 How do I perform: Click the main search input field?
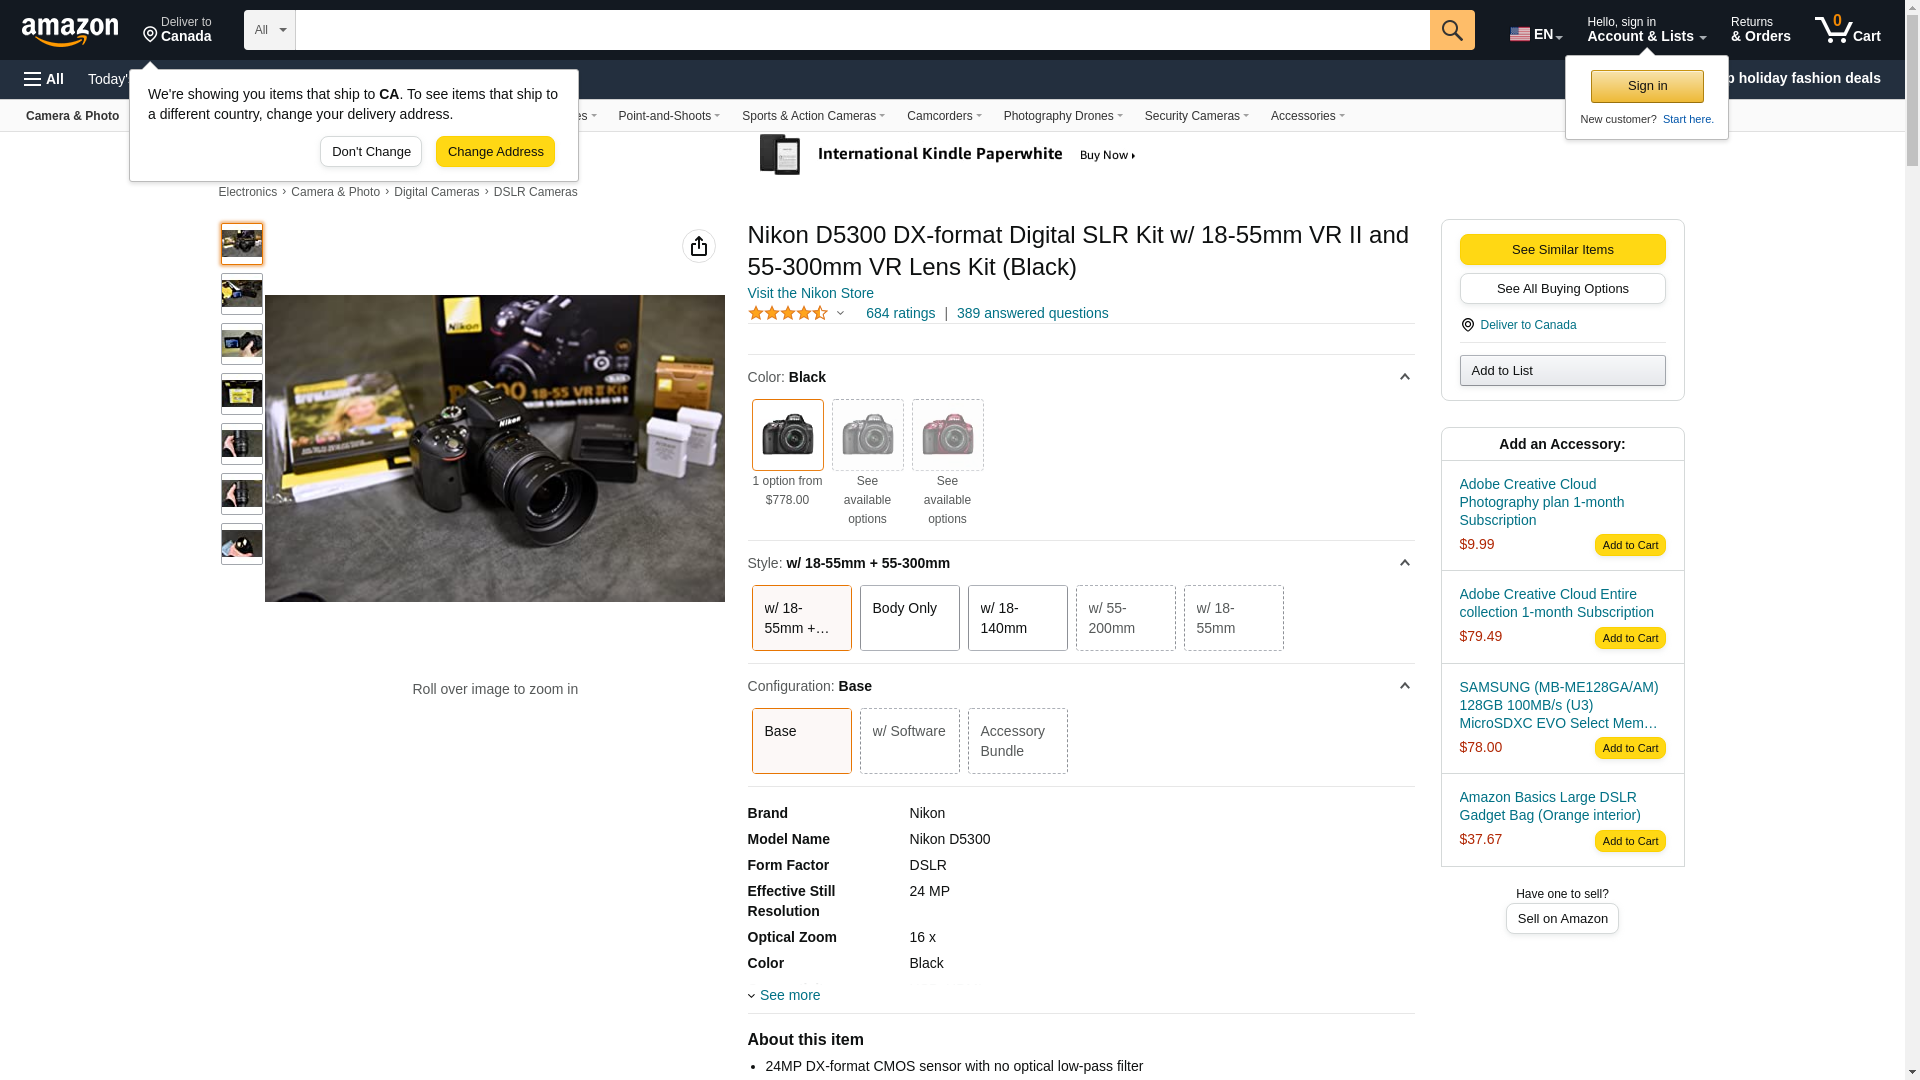[x=862, y=30]
